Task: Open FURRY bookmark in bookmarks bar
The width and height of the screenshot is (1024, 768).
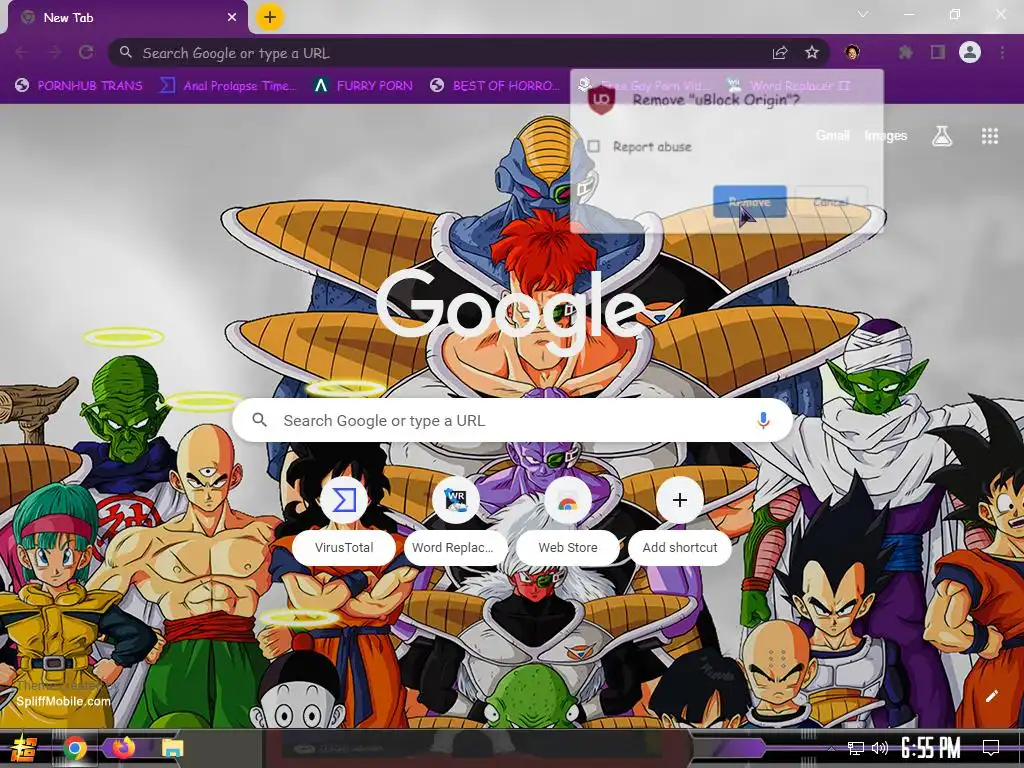Action: [x=363, y=86]
